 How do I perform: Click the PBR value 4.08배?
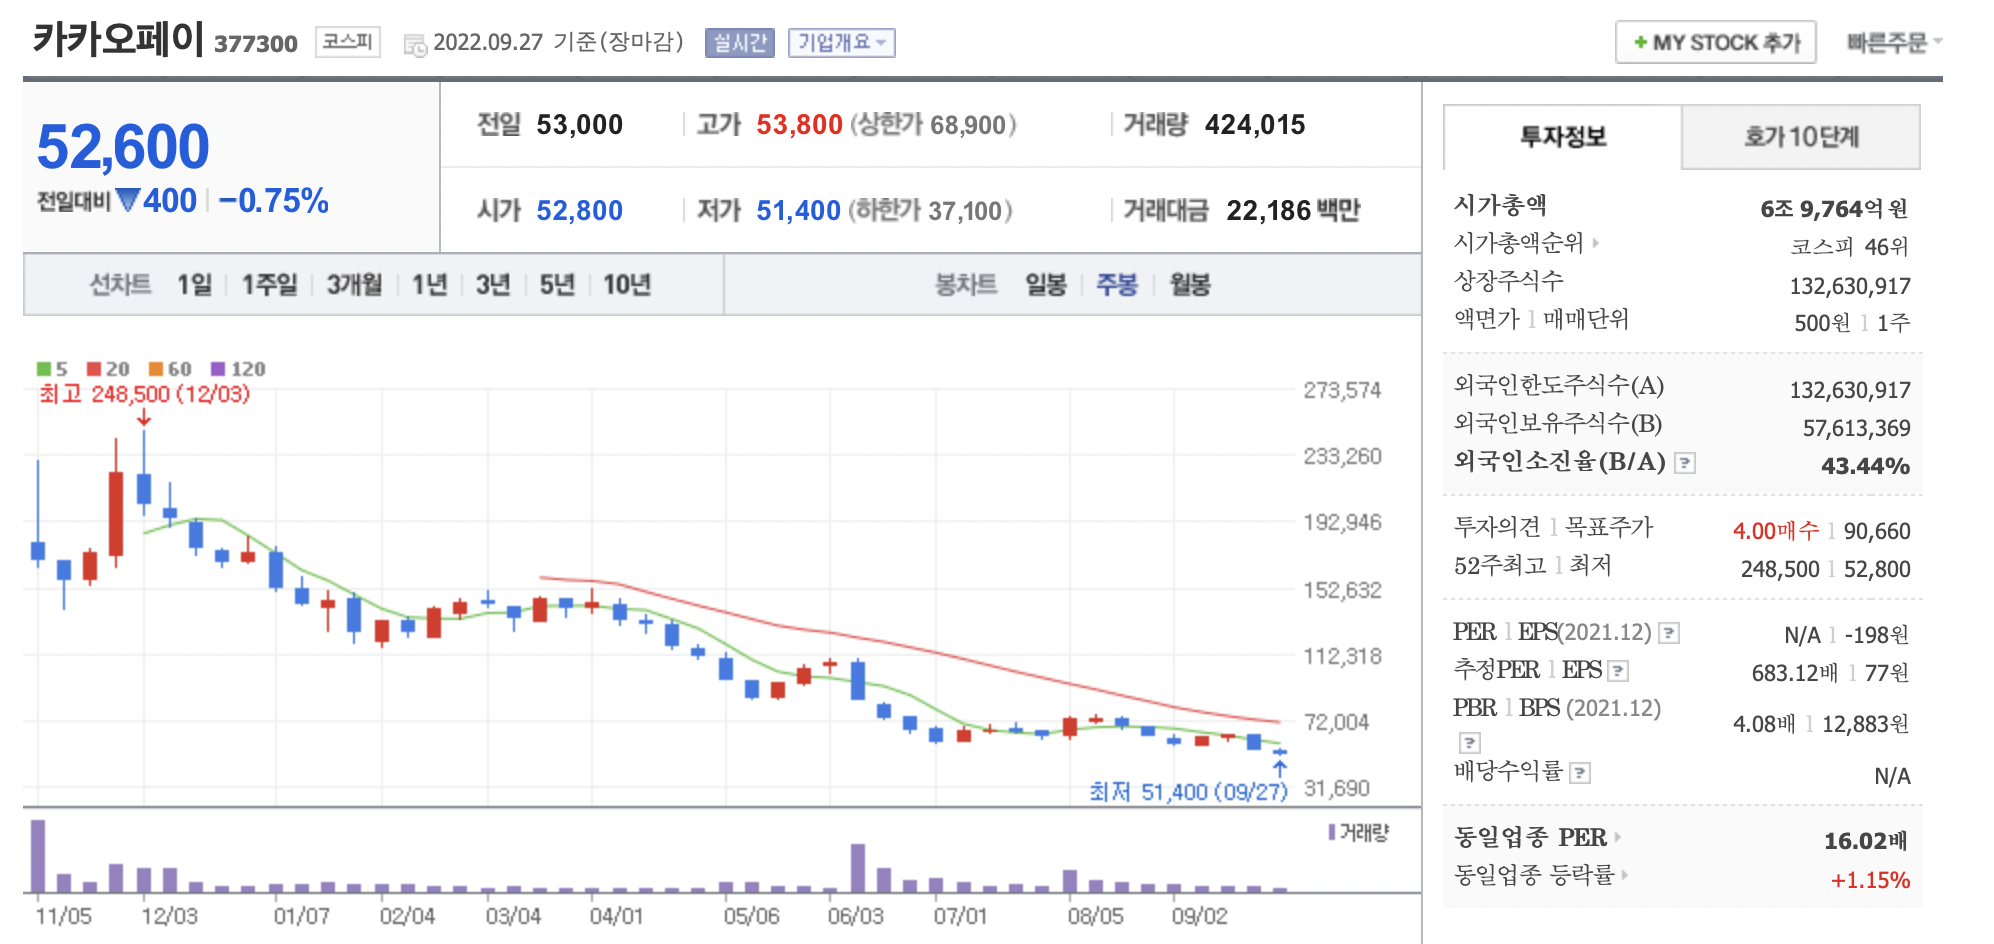pos(1764,724)
